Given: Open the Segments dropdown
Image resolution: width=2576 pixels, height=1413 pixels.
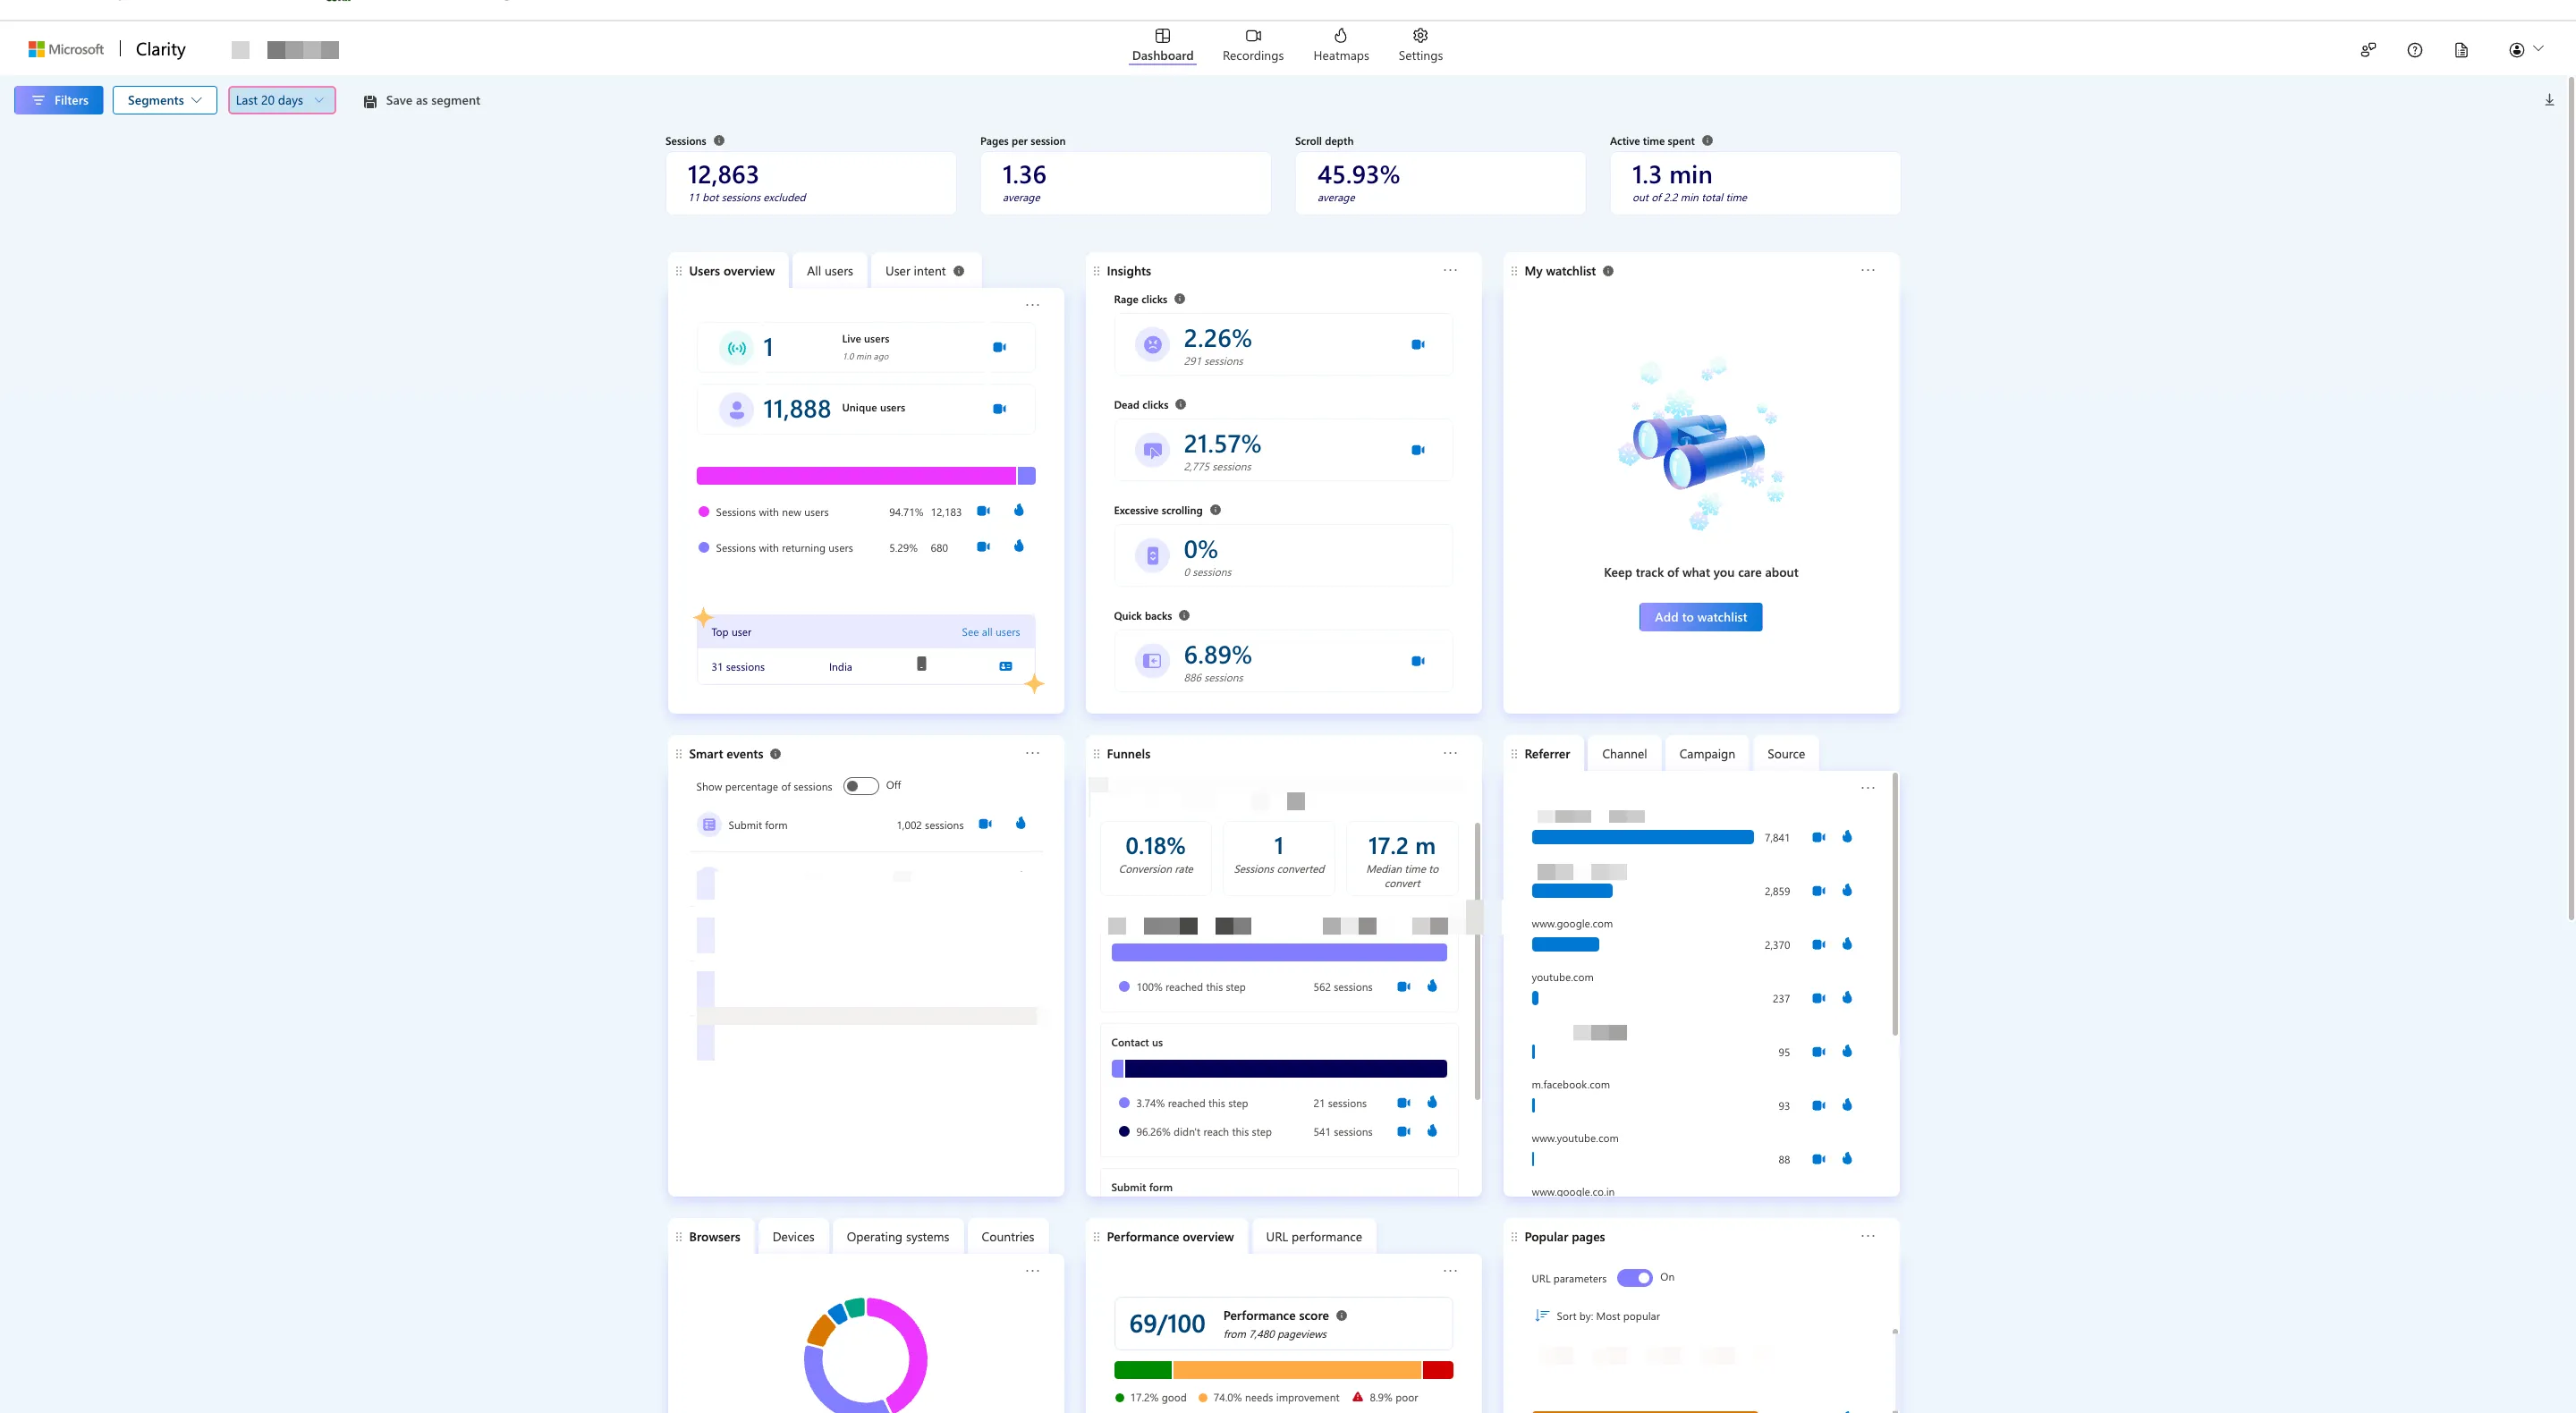Looking at the screenshot, I should [164, 100].
